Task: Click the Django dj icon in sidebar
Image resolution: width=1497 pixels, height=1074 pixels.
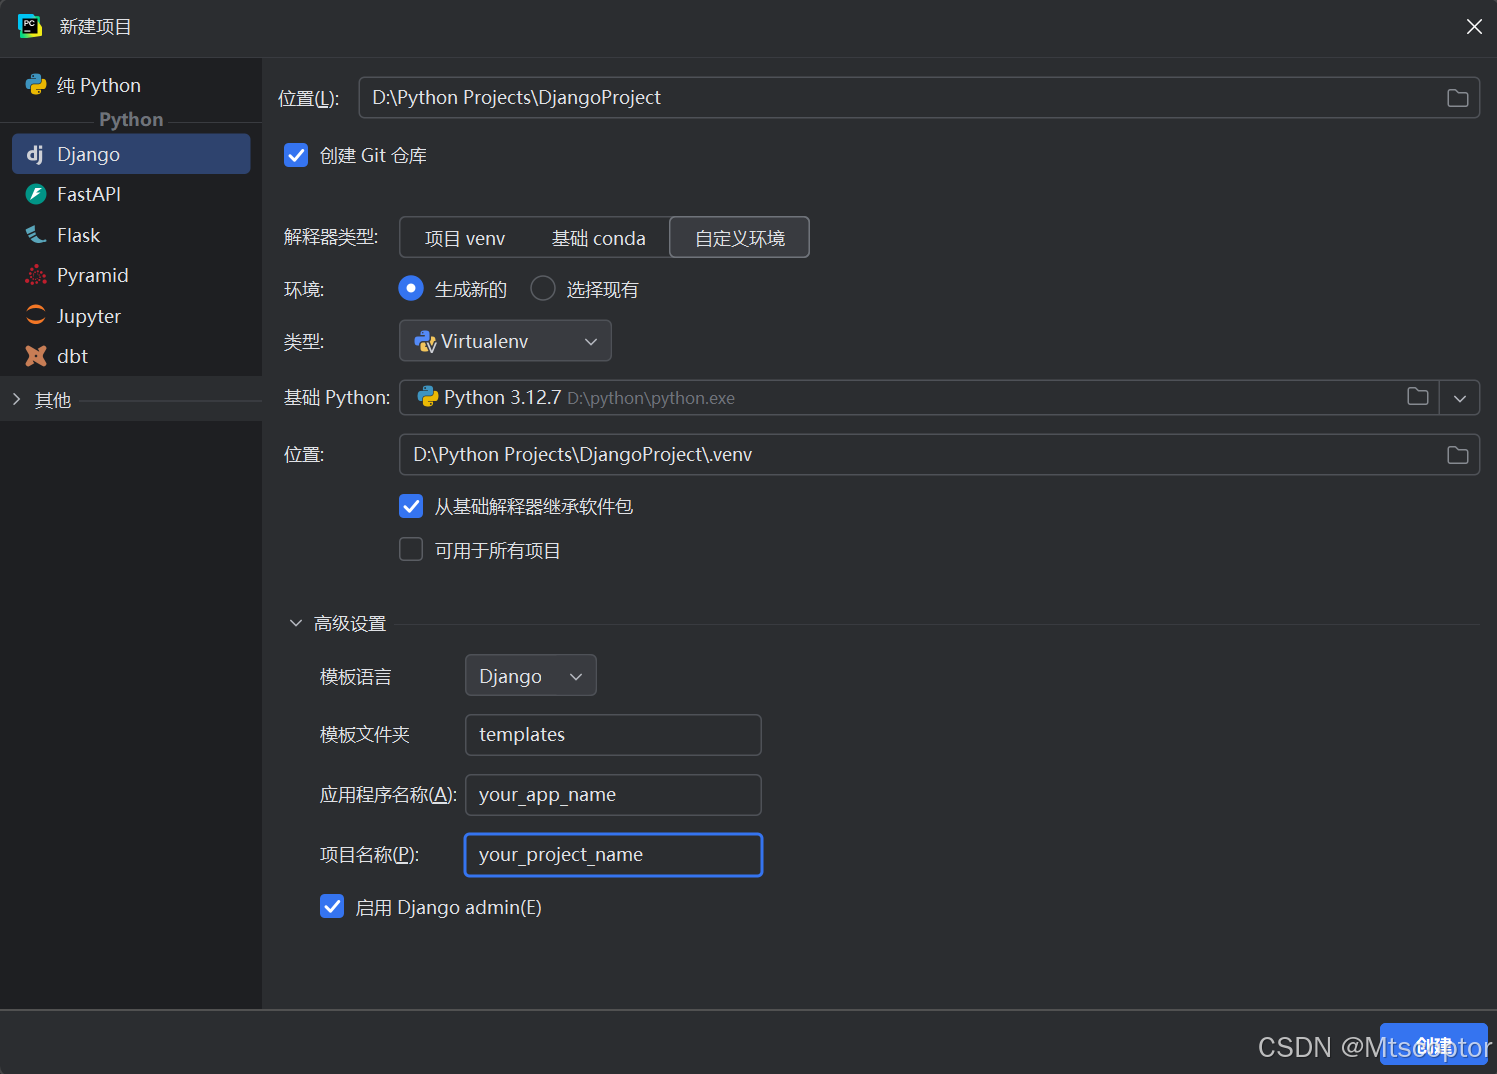Action: (35, 154)
